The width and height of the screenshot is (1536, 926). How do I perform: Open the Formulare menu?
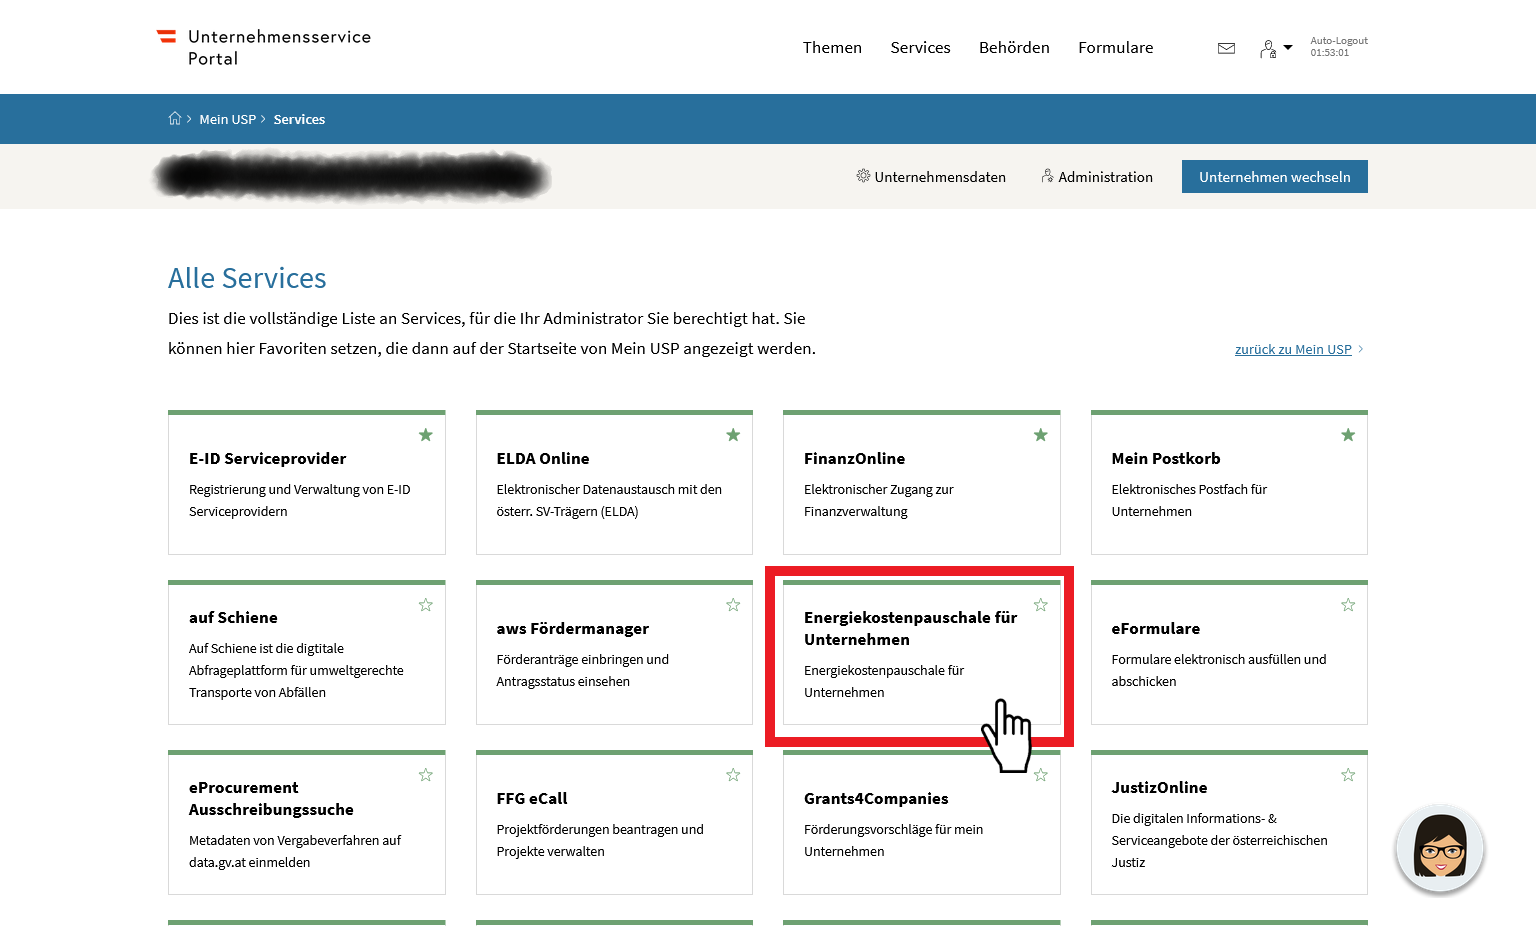pyautogui.click(x=1115, y=48)
